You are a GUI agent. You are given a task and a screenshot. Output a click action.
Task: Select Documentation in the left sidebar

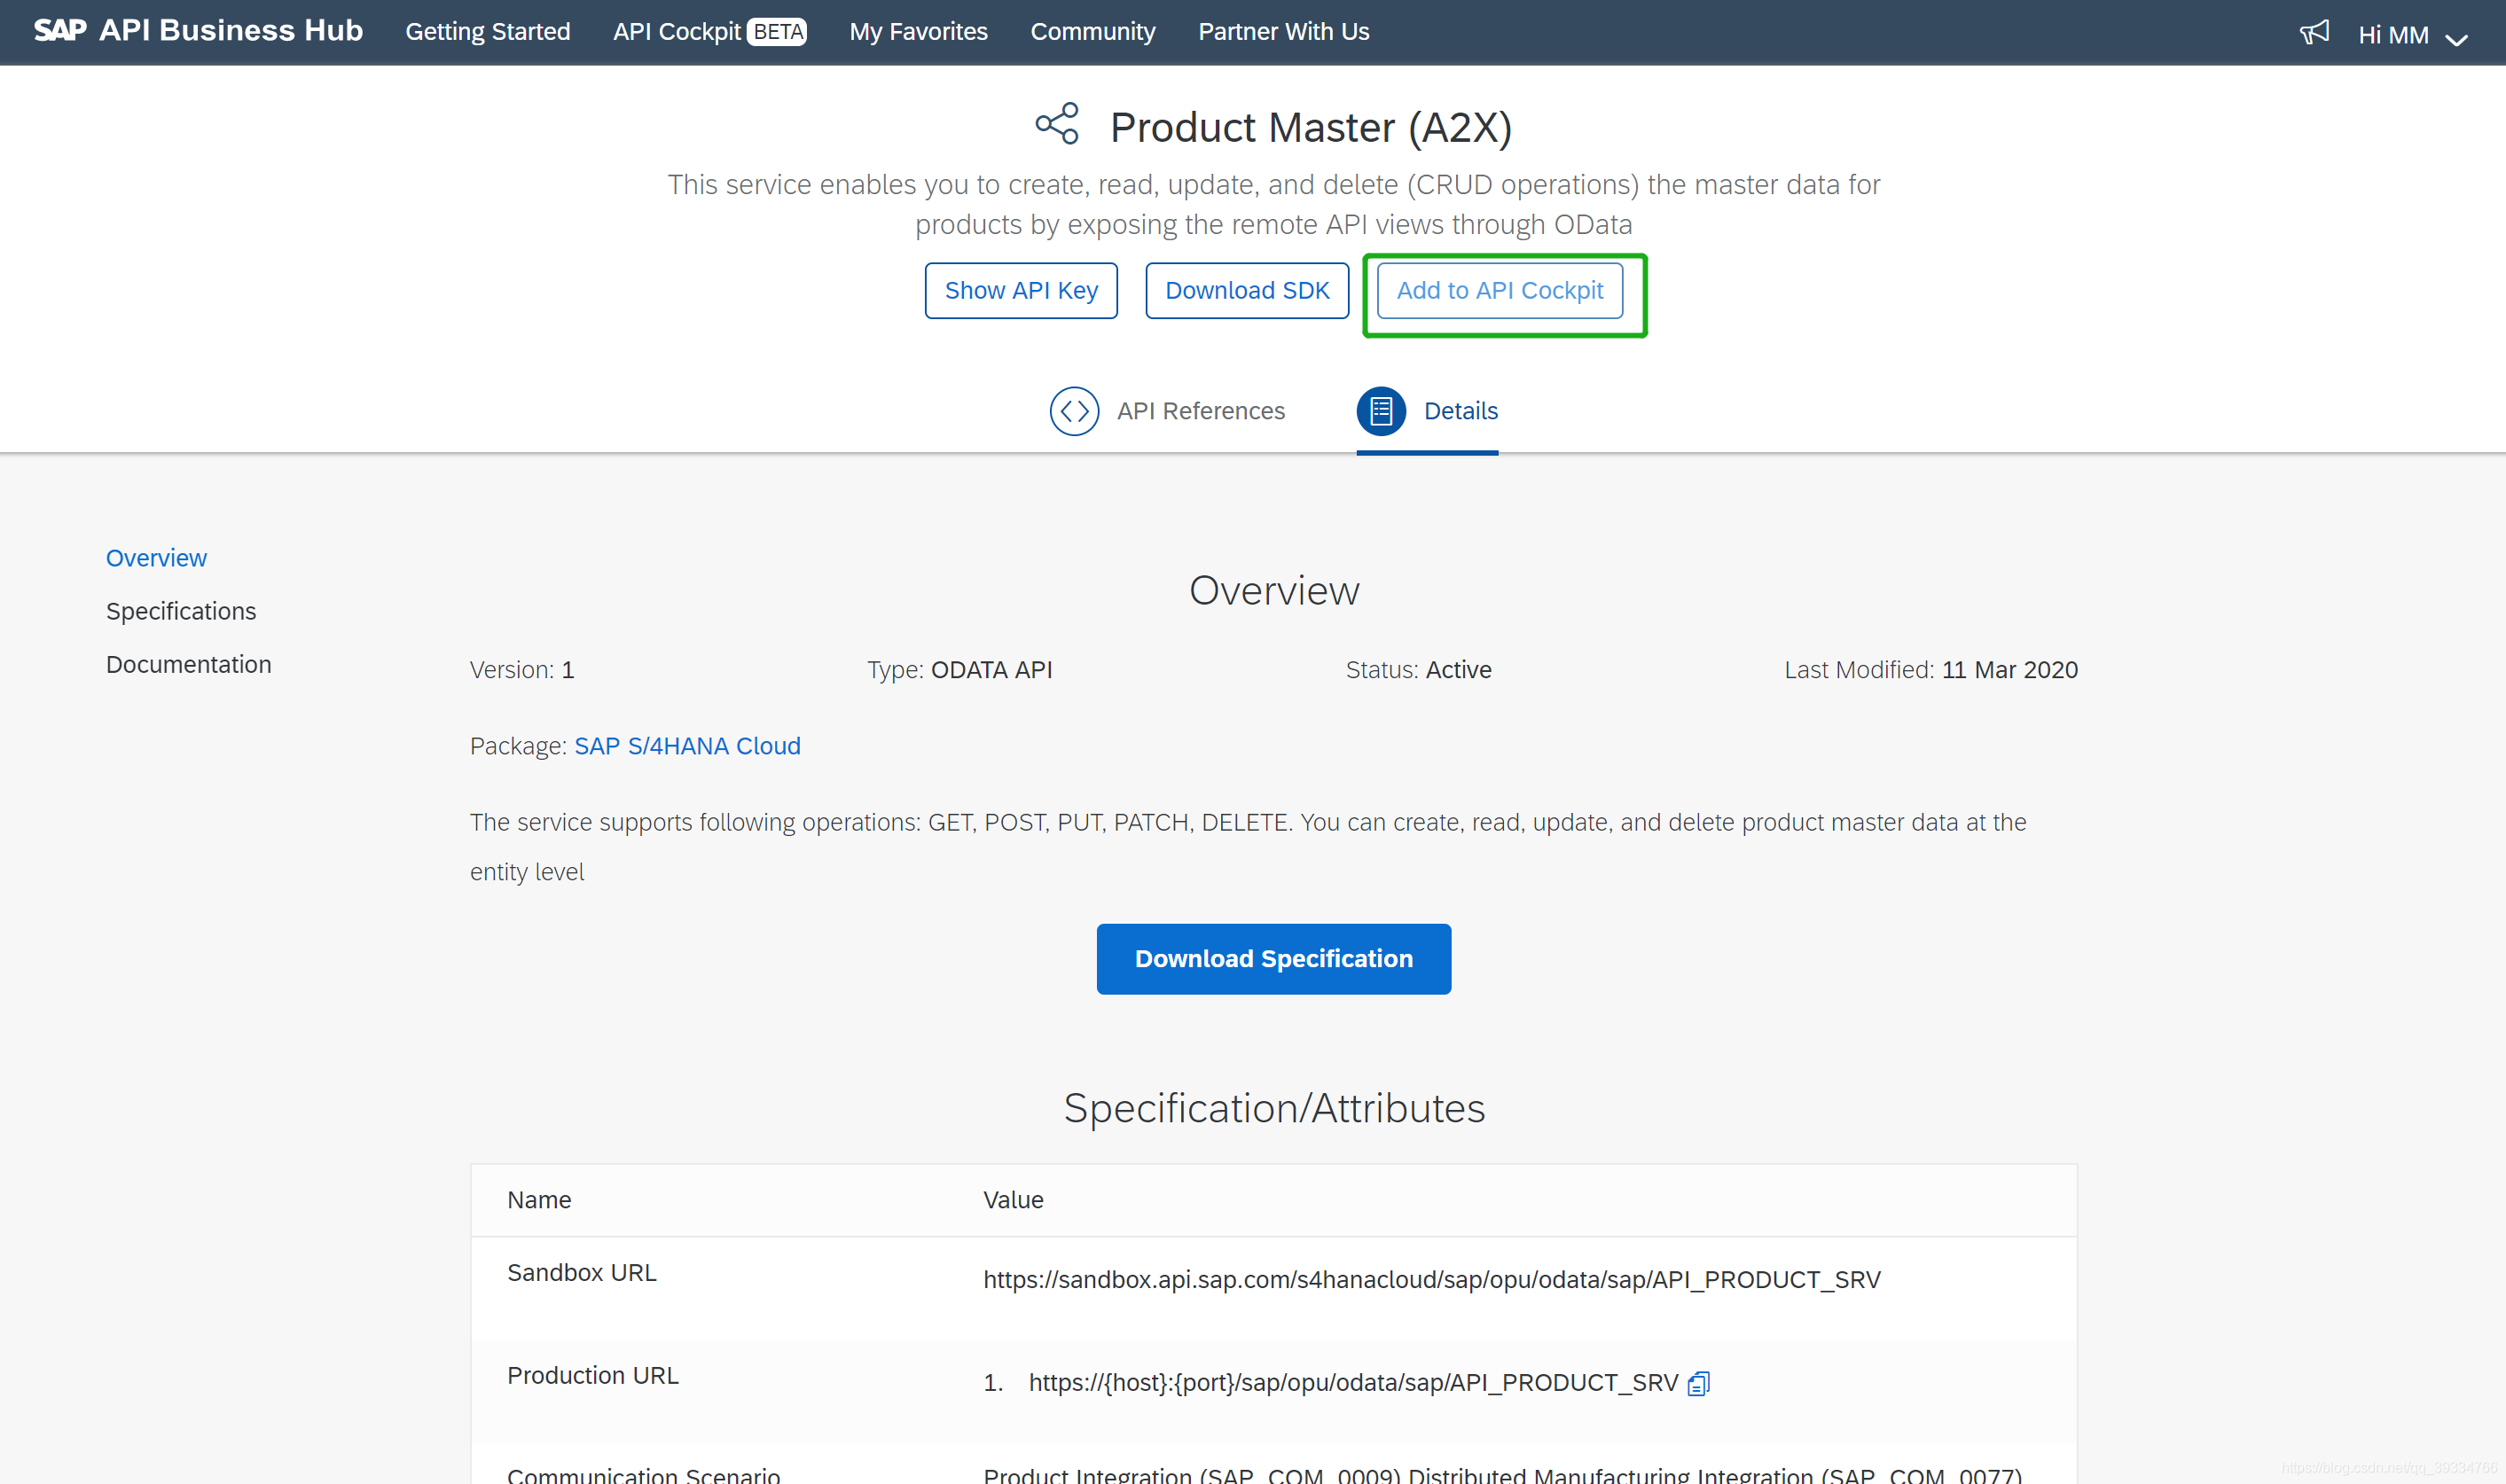tap(188, 664)
